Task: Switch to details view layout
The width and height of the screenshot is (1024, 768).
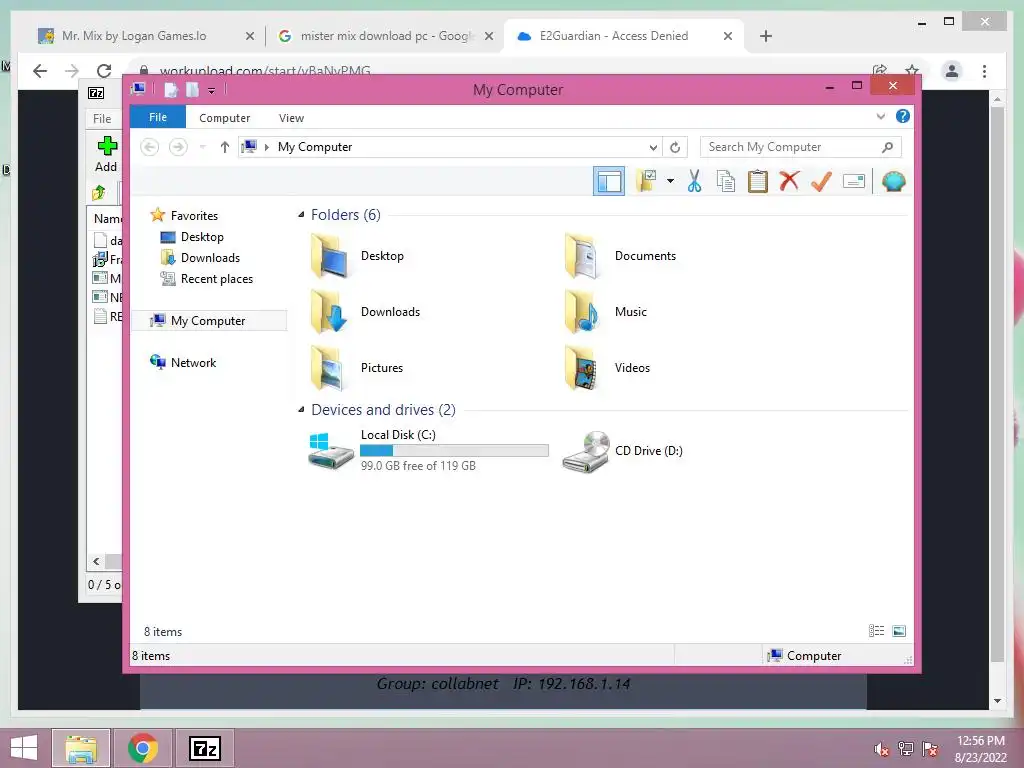Action: pos(876,631)
